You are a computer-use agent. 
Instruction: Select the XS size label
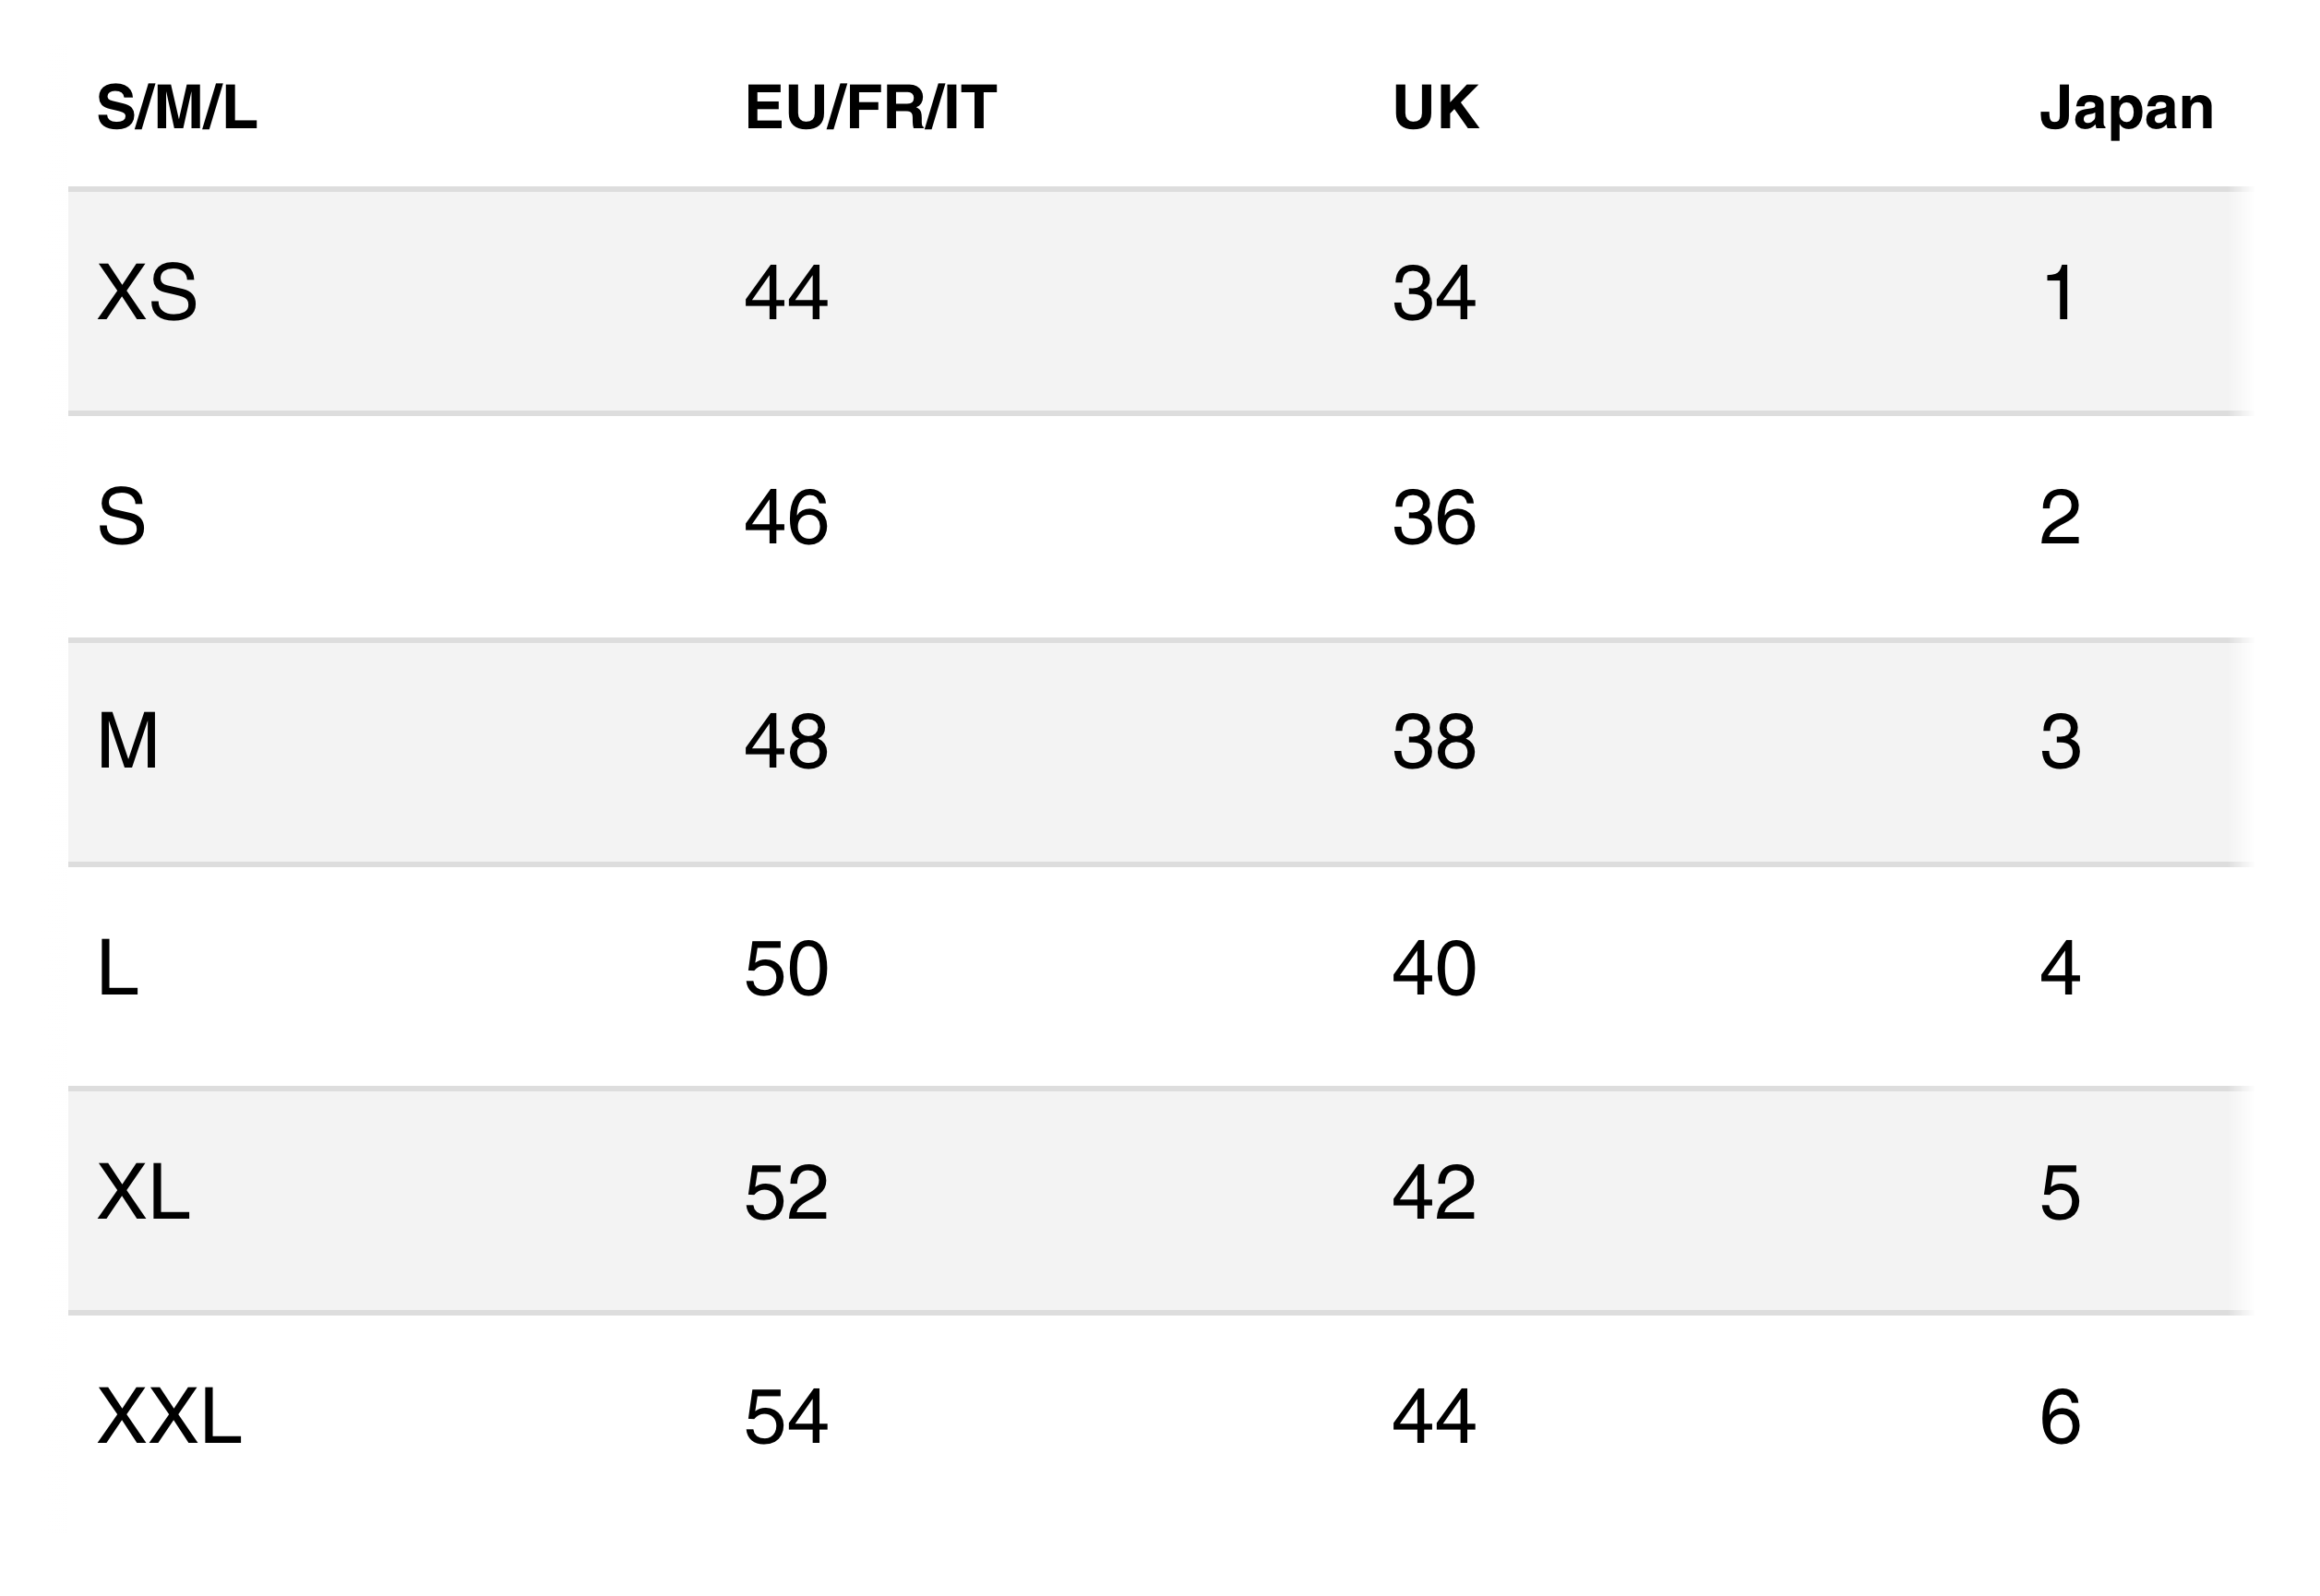coord(147,293)
